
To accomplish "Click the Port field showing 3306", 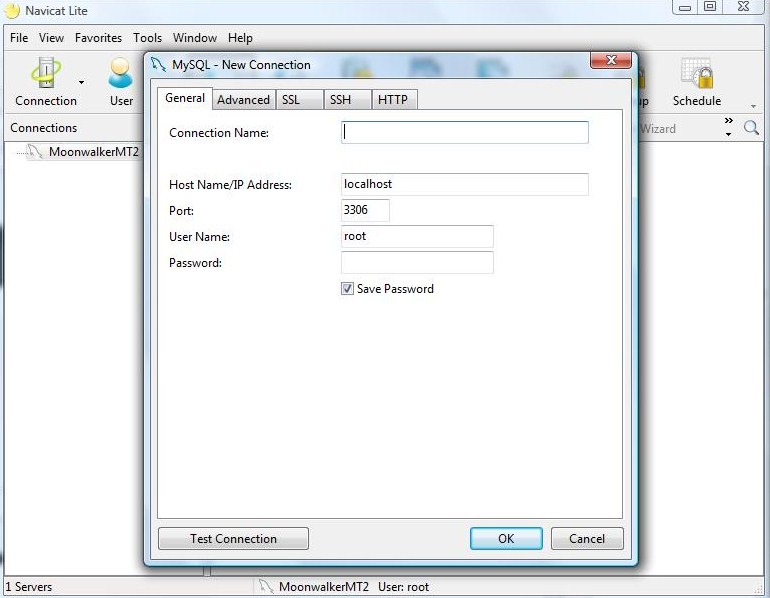I will click(365, 210).
